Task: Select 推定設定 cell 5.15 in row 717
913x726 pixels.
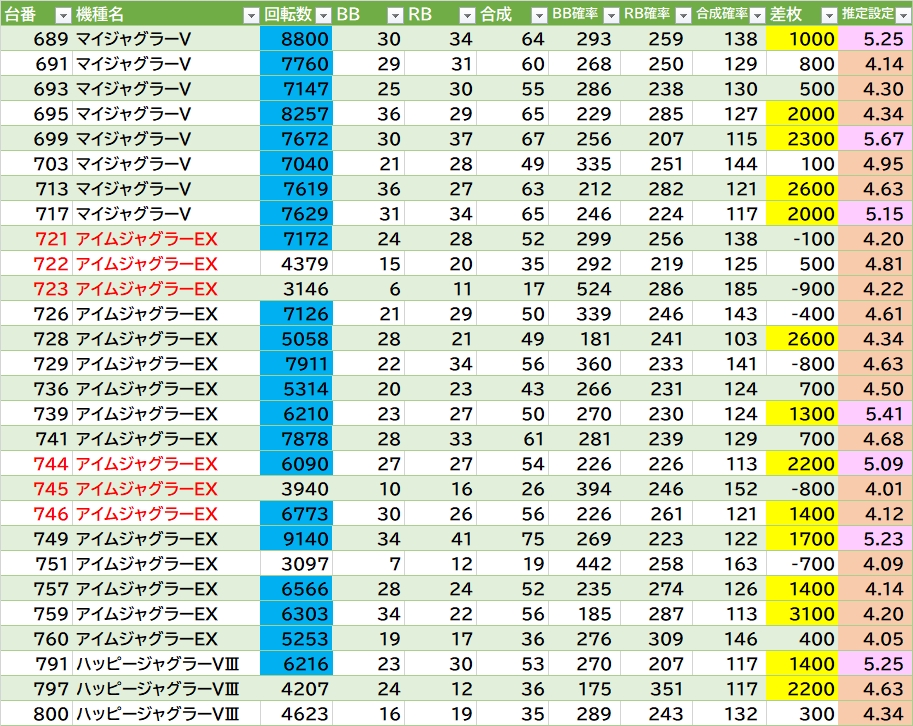Action: (x=875, y=214)
